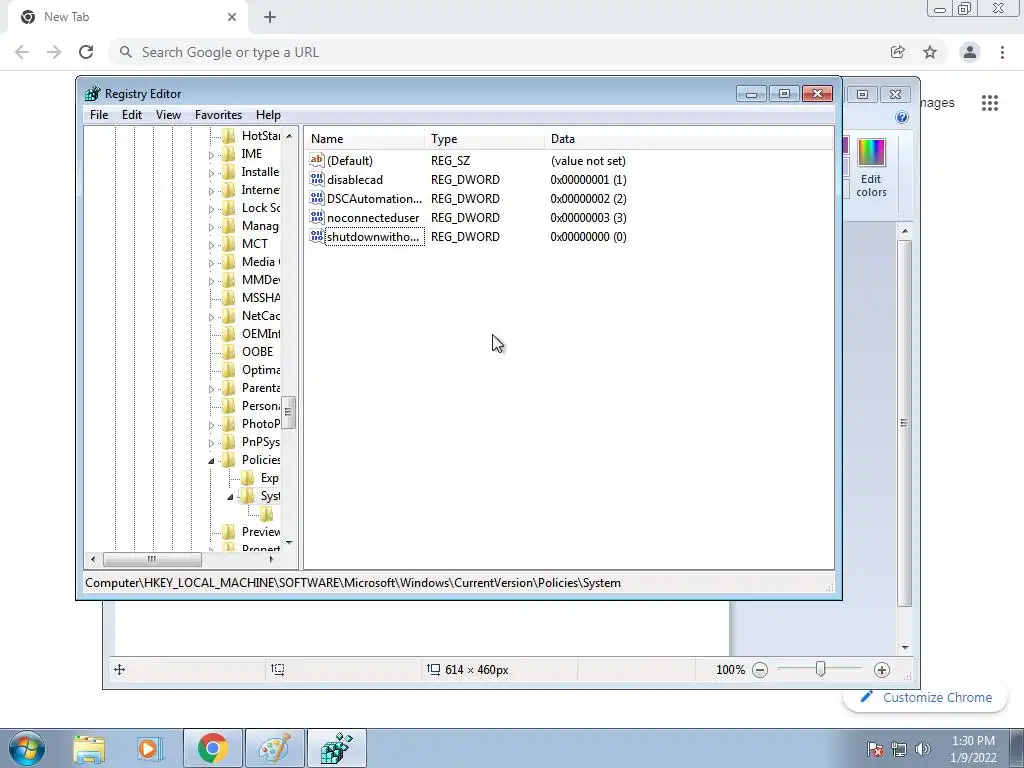Click Customize Chrome button
This screenshot has height=768, width=1024.
coord(925,697)
